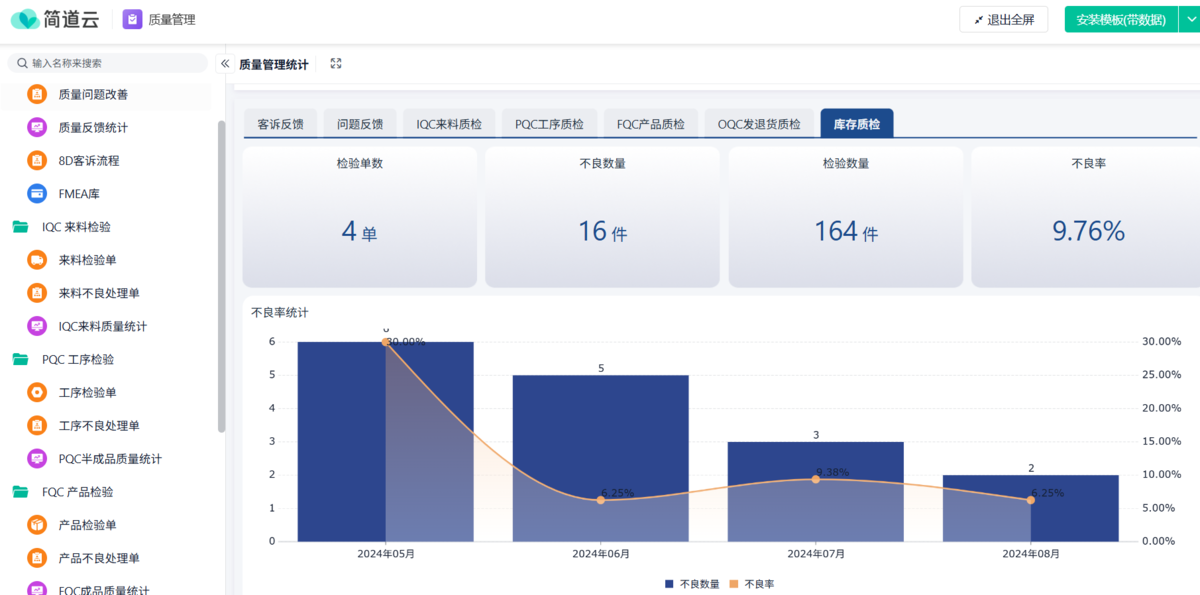Click the icon next to 来料不良处理单
This screenshot has width=1200, height=595.
coord(37,293)
